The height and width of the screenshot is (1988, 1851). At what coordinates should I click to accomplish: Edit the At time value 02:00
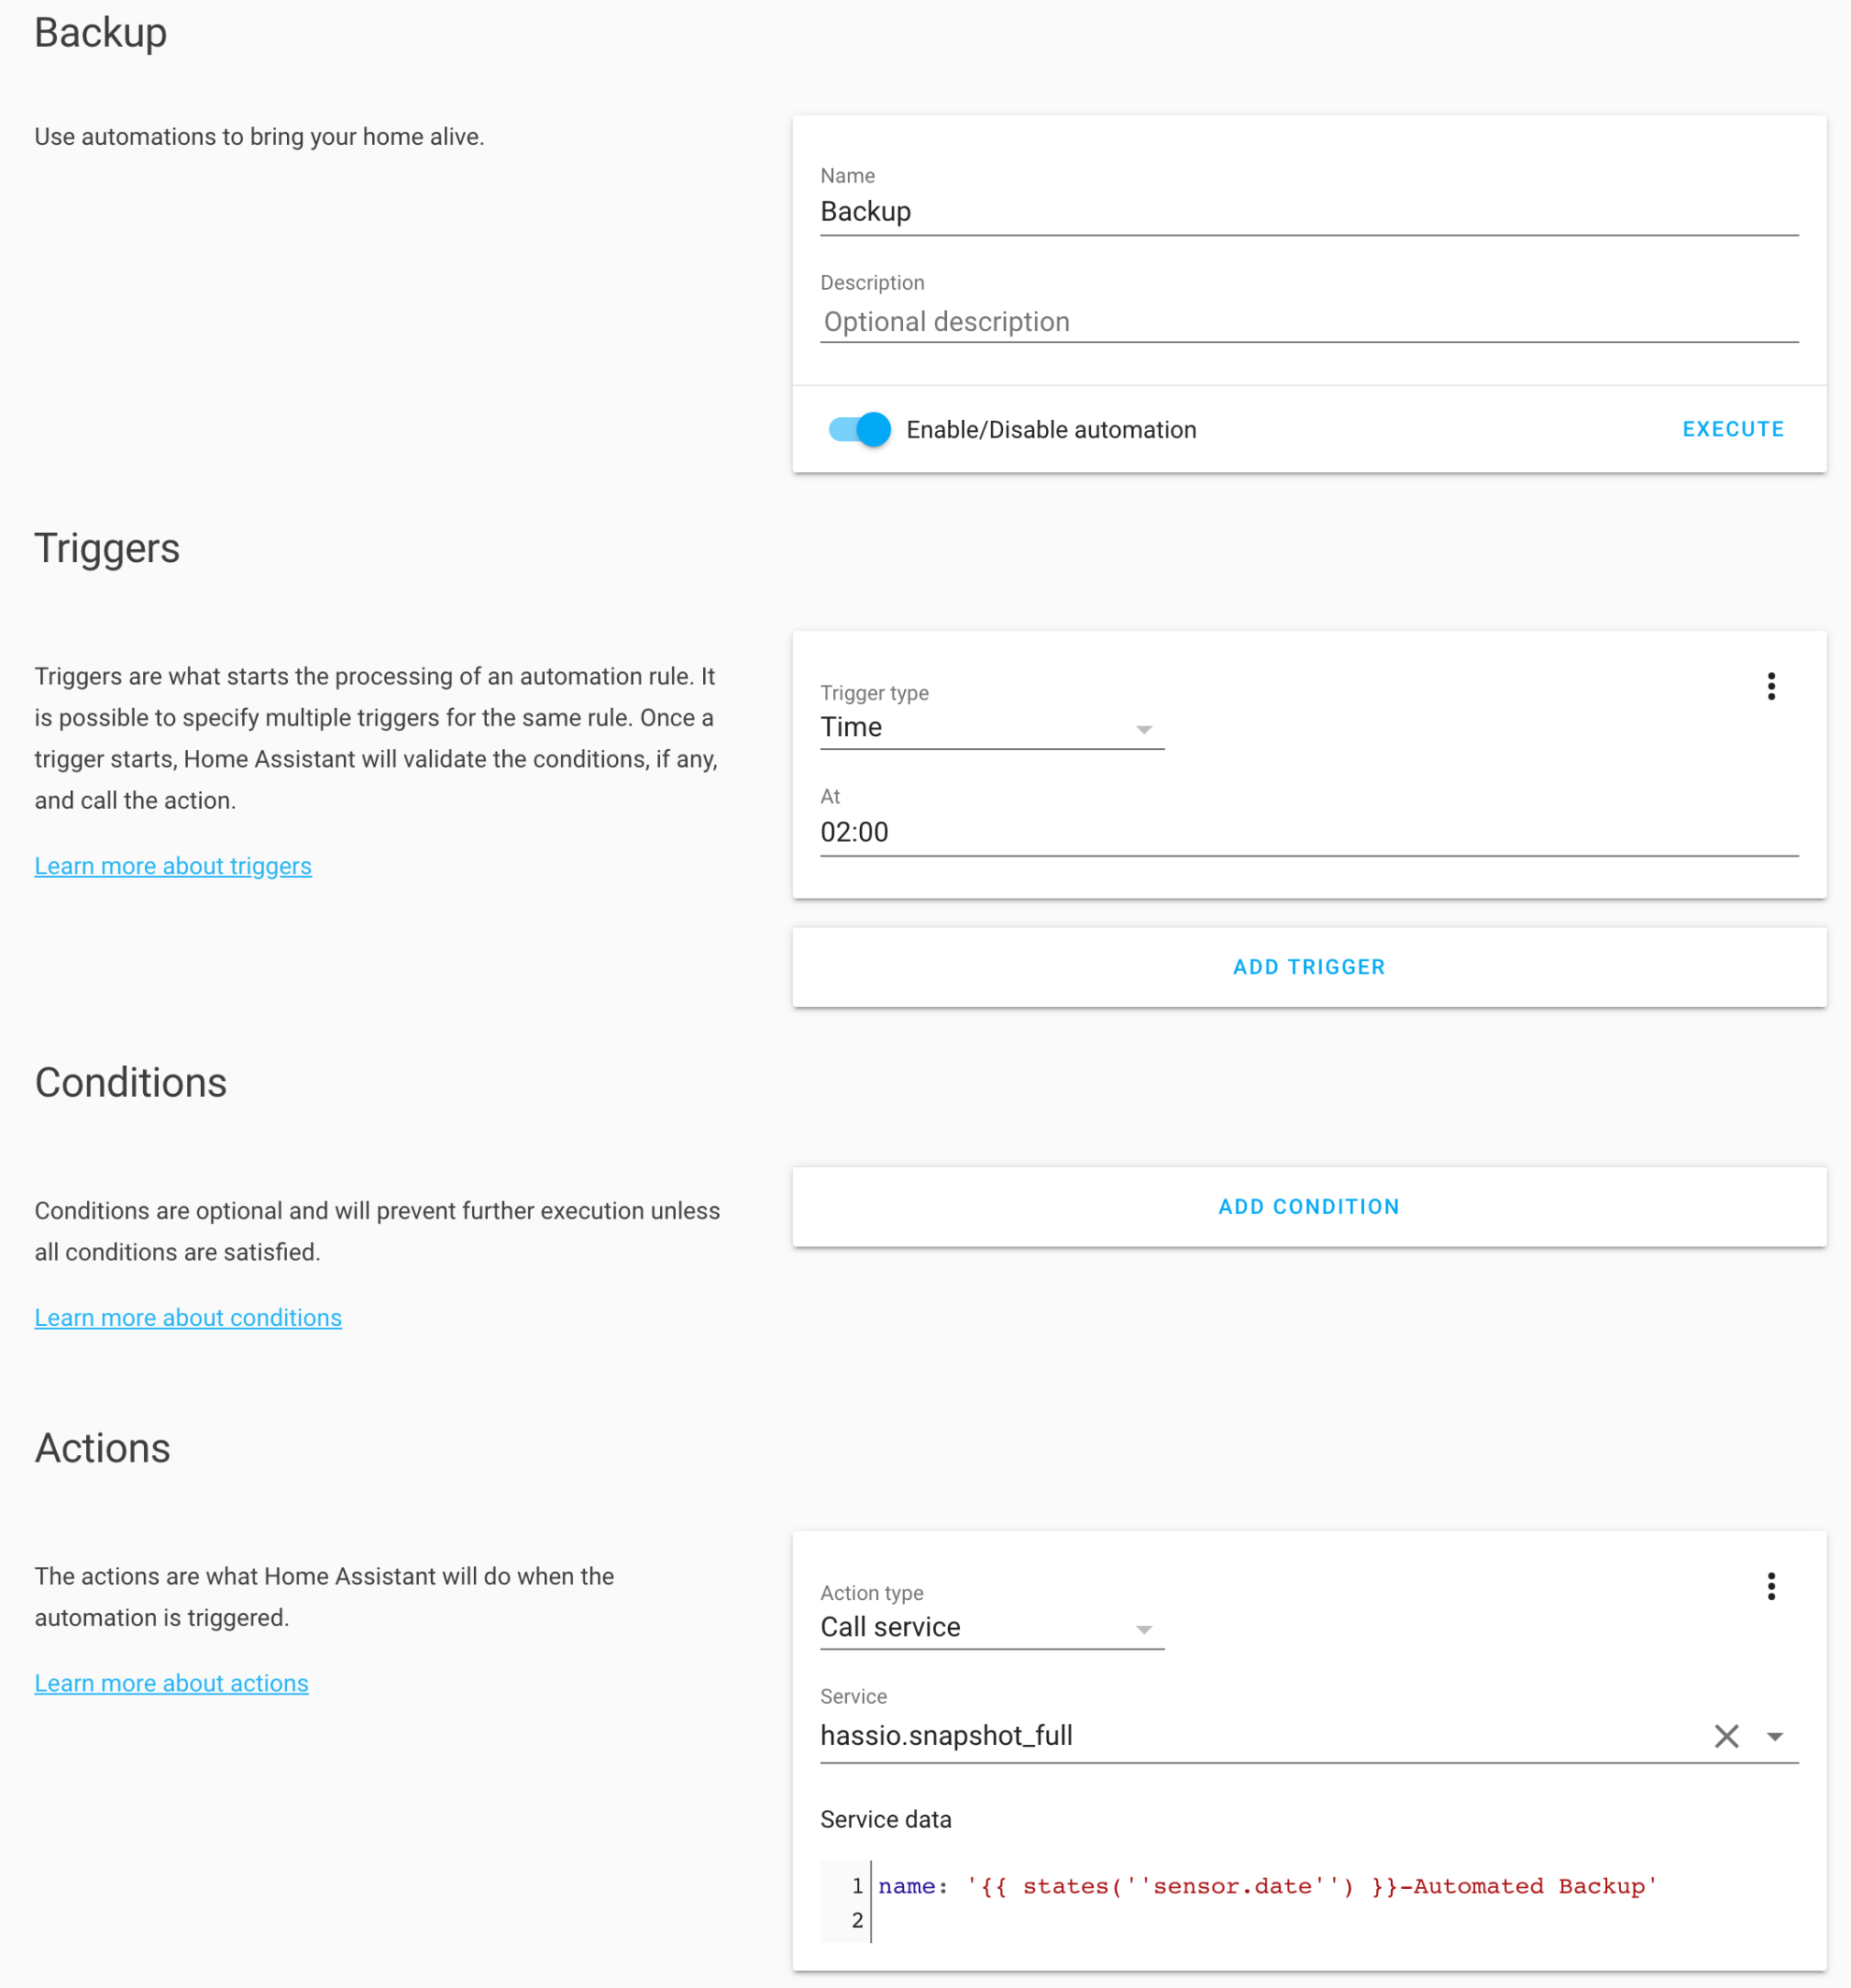pos(1100,832)
